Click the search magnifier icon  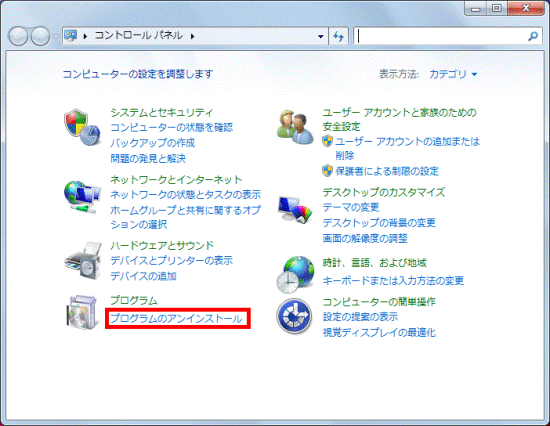tap(533, 36)
